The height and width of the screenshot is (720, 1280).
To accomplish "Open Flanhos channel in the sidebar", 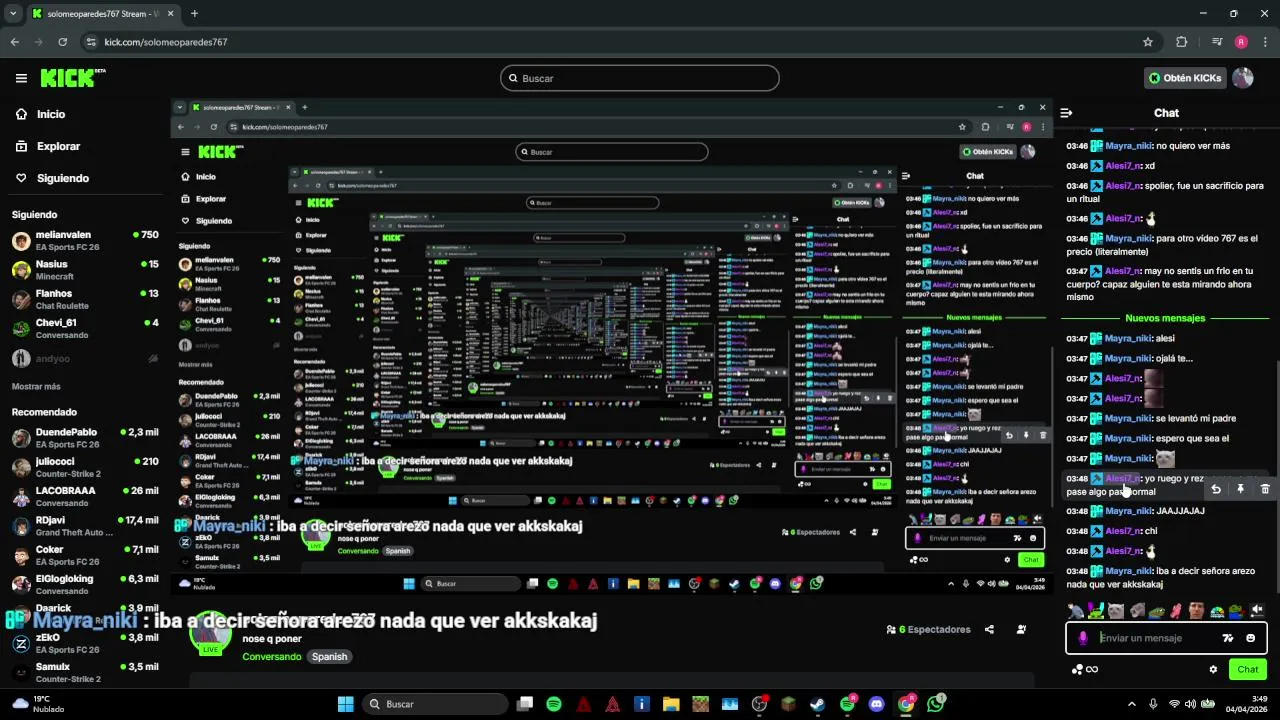I will (x=85, y=299).
